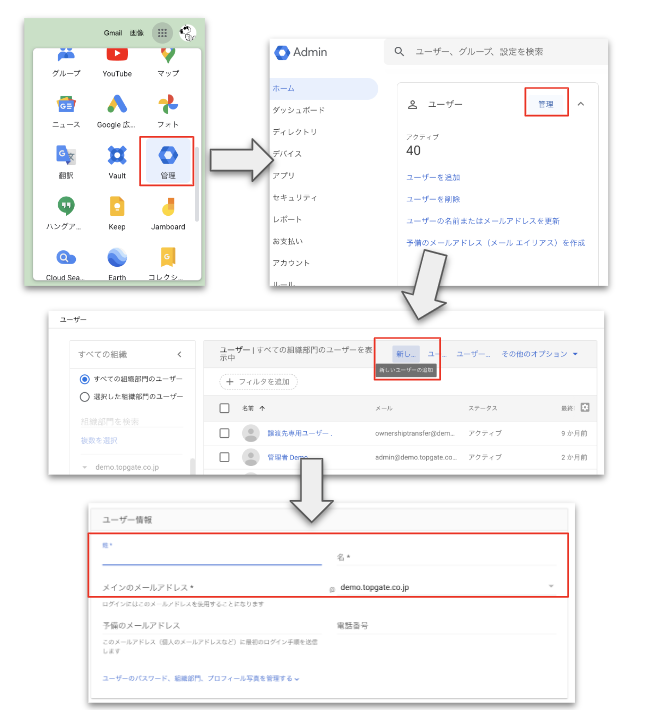
Task: Click the フィルタを追加 chip
Action: click(x=258, y=382)
